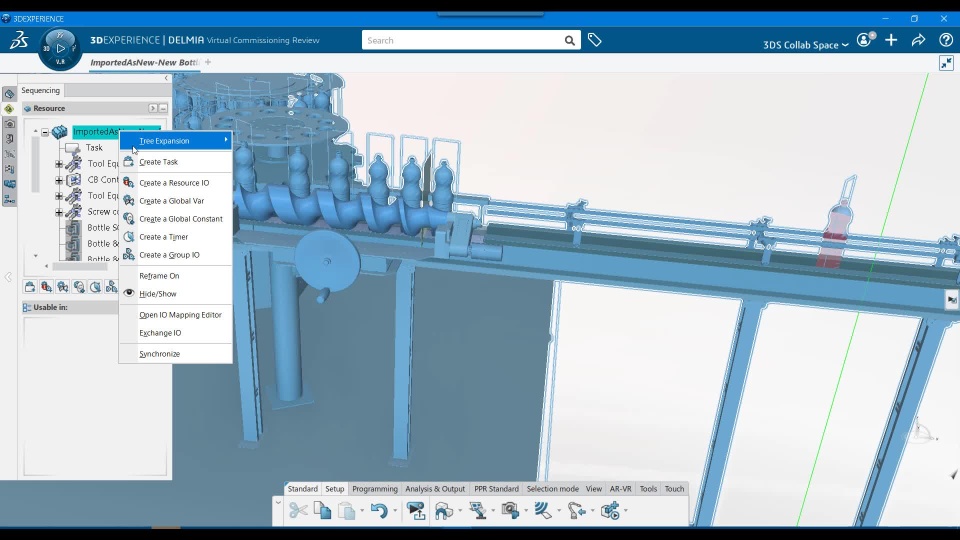The width and height of the screenshot is (960, 540).
Task: Open the Tree Expansion submenu arrow
Action: (x=226, y=140)
